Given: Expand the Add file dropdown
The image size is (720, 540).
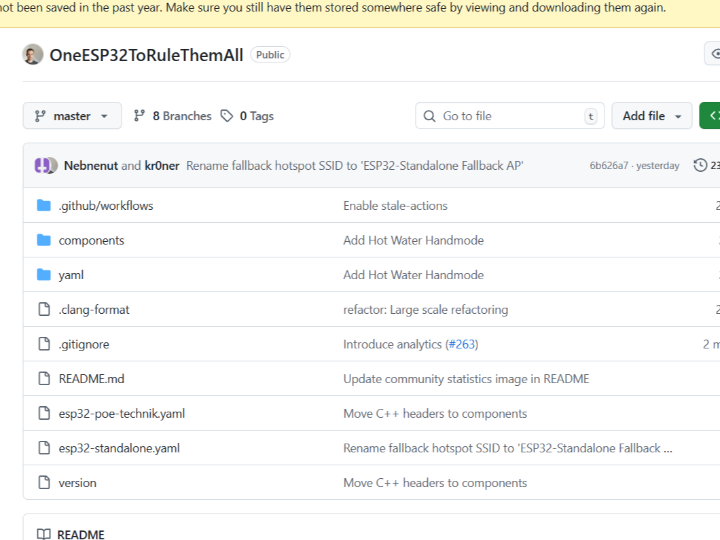Looking at the screenshot, I should pos(651,116).
